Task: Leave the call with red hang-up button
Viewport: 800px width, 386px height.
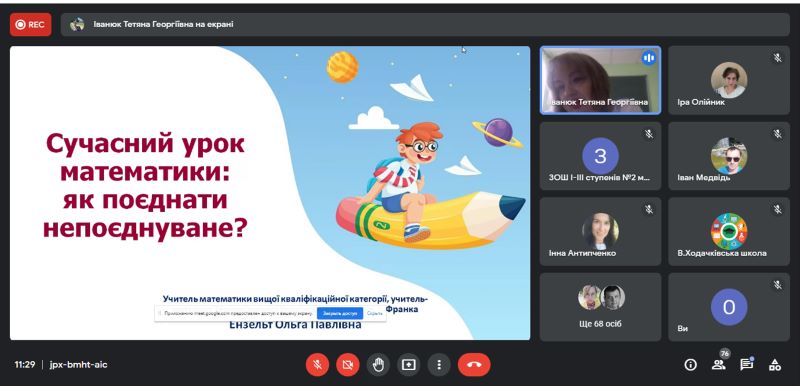Action: coord(474,365)
